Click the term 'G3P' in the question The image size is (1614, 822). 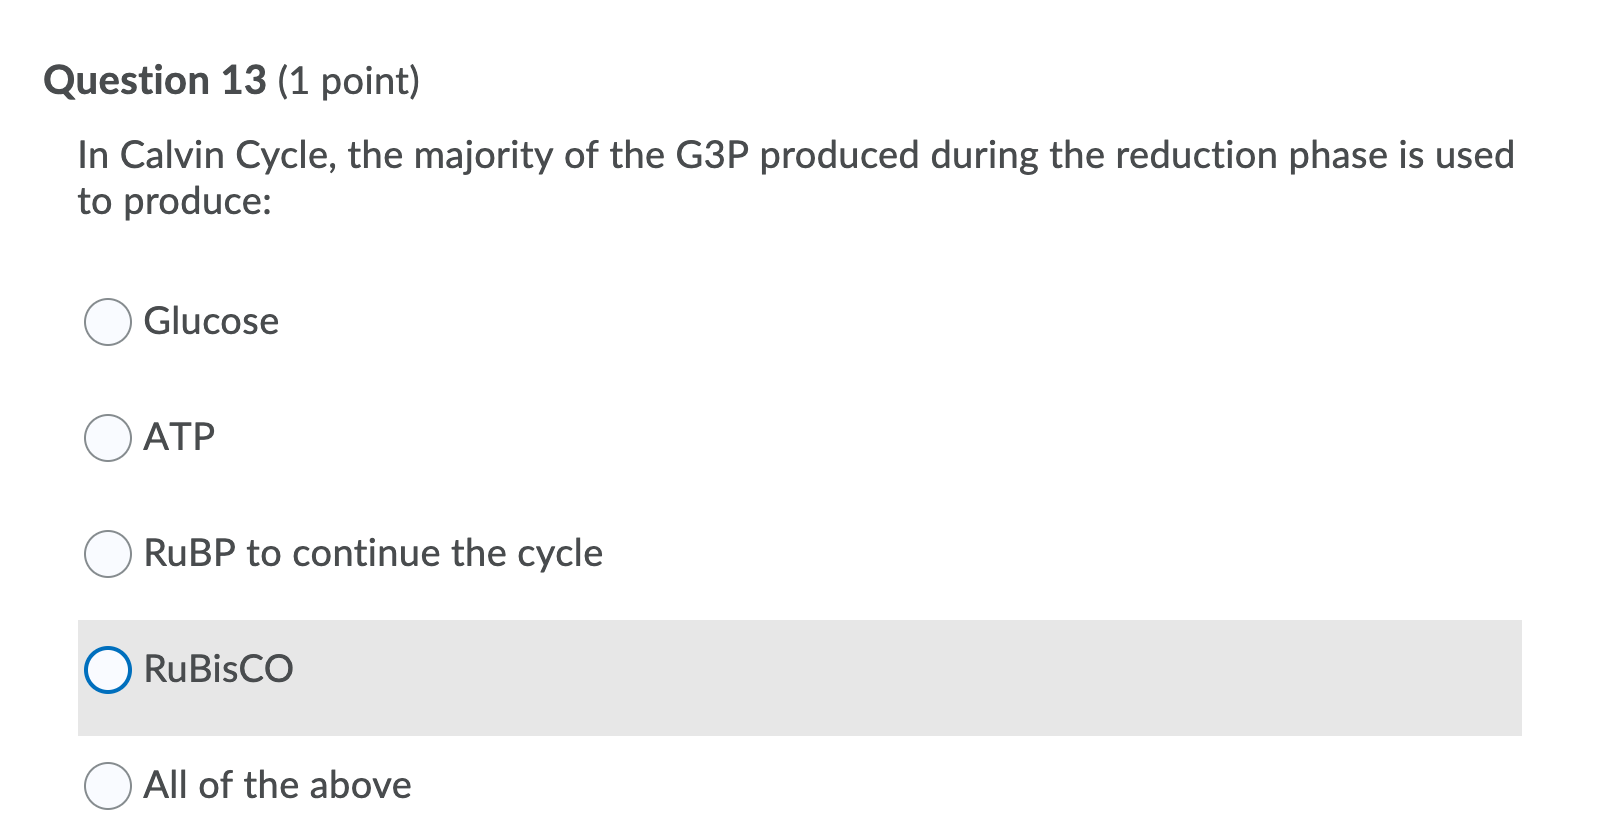click(712, 156)
